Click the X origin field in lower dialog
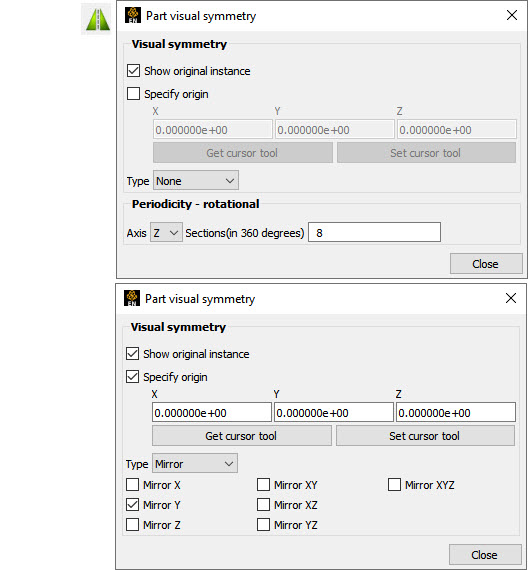Screen dimensions: 528x570 212,412
